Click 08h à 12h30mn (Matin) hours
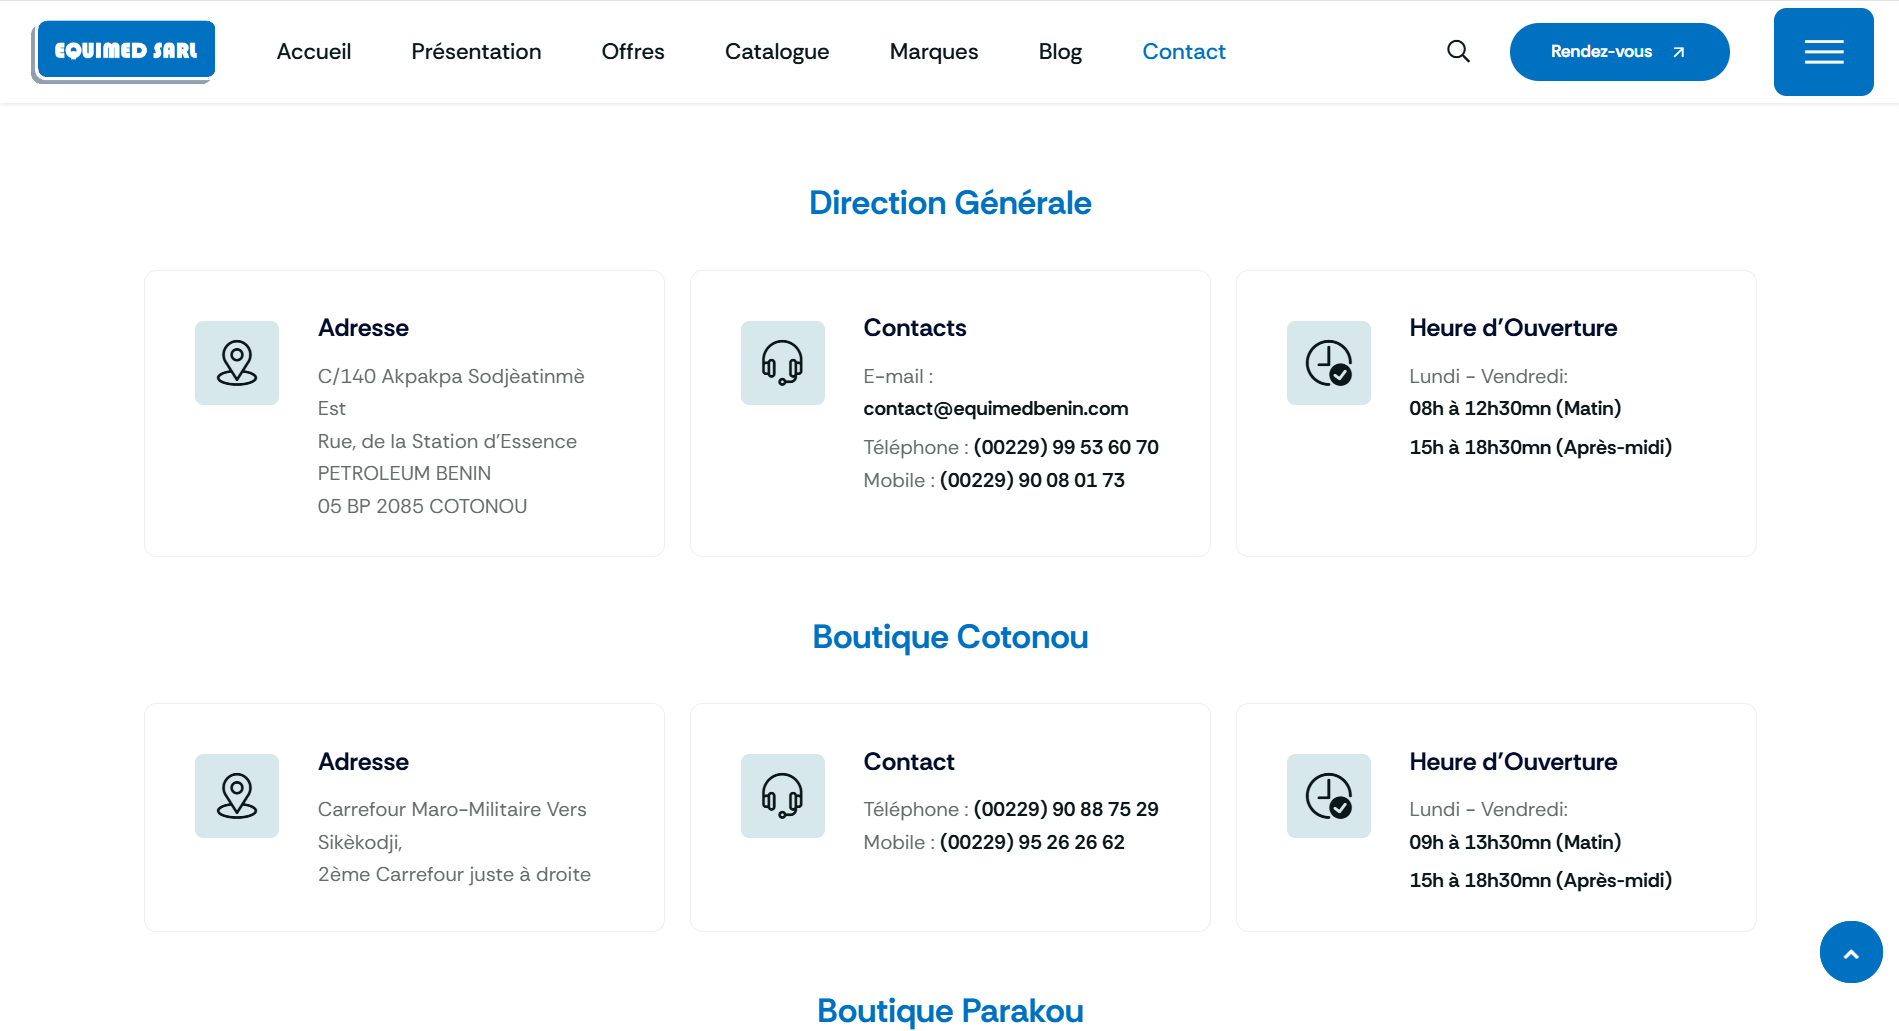Screen dimensions: 1899x1031 tap(1515, 408)
